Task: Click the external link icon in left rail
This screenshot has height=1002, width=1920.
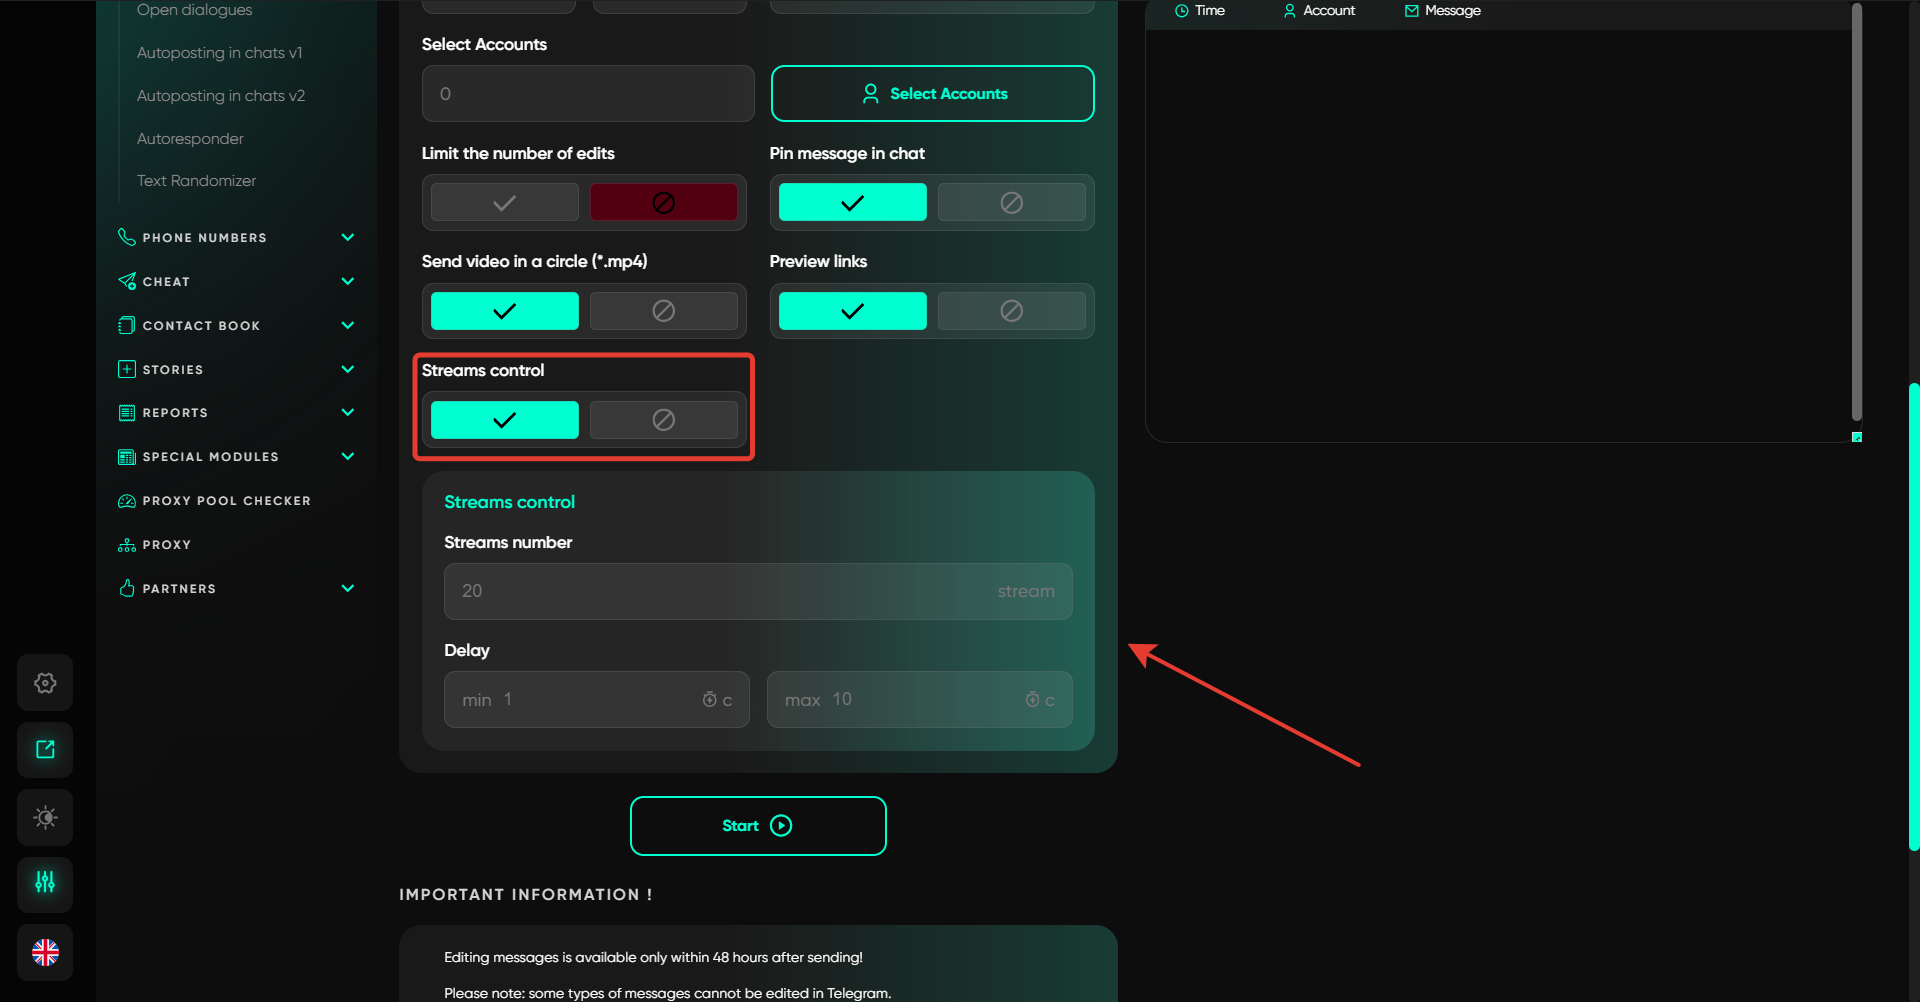Action: pyautogui.click(x=45, y=750)
